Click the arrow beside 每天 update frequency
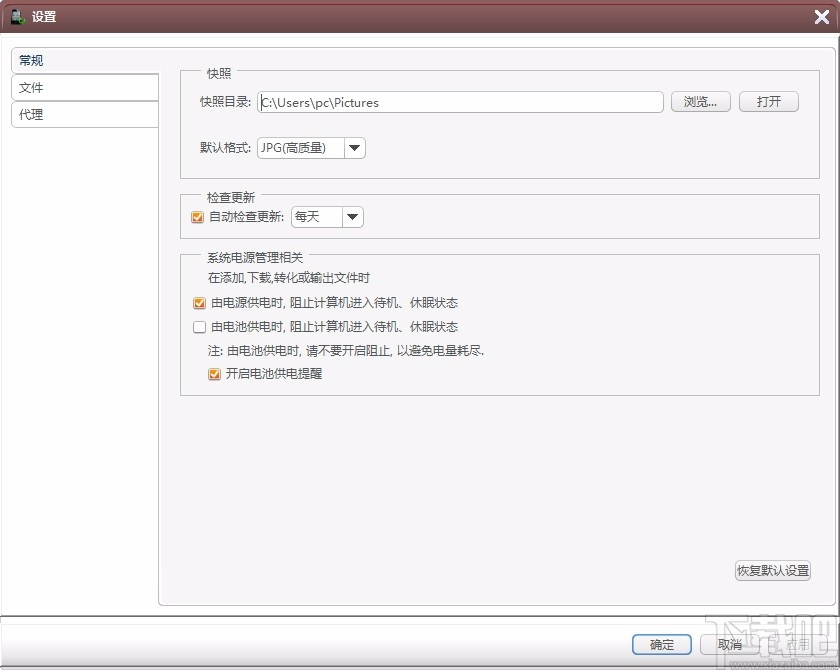This screenshot has width=840, height=670. click(x=353, y=217)
